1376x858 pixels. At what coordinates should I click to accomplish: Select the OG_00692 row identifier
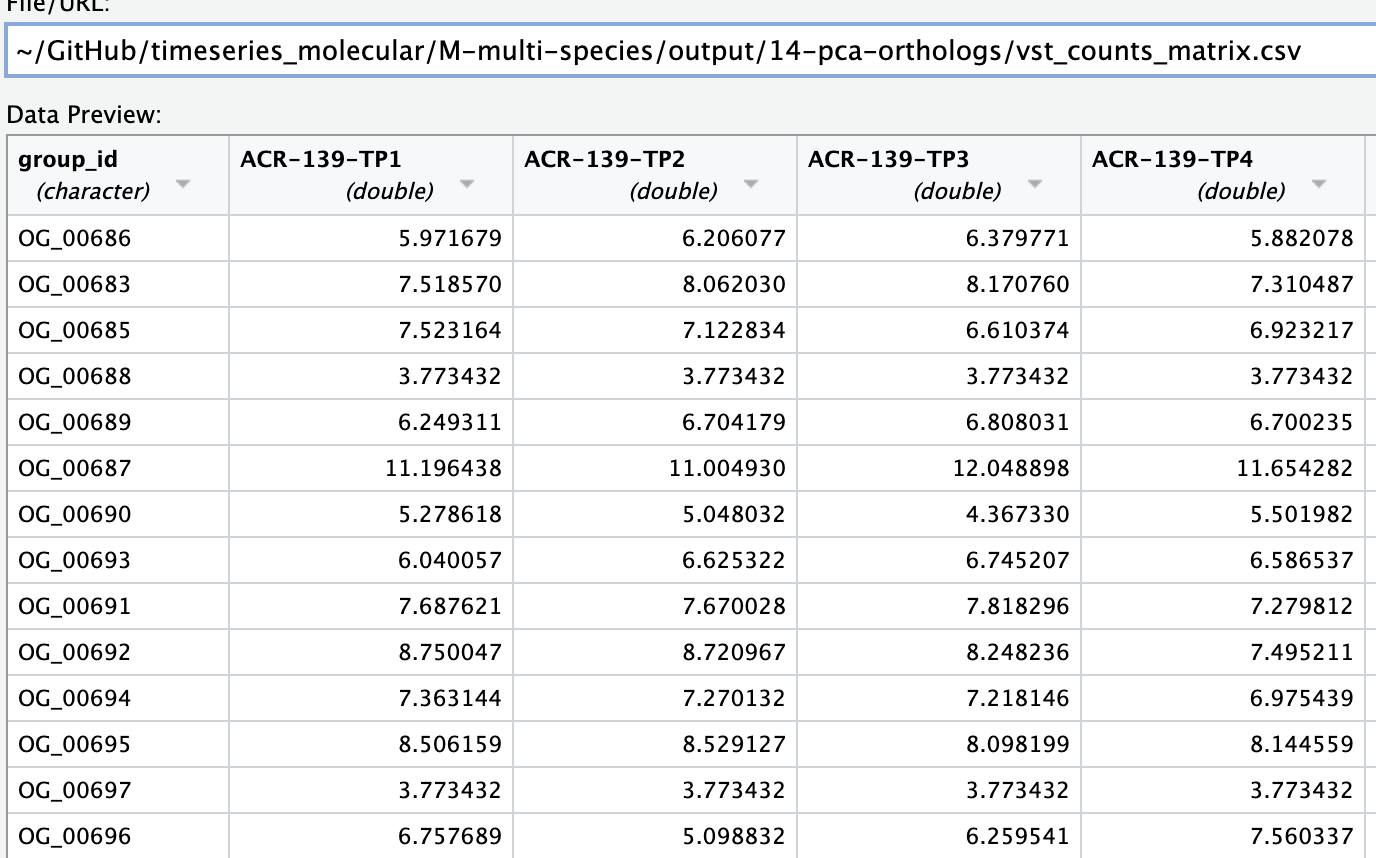[x=74, y=652]
